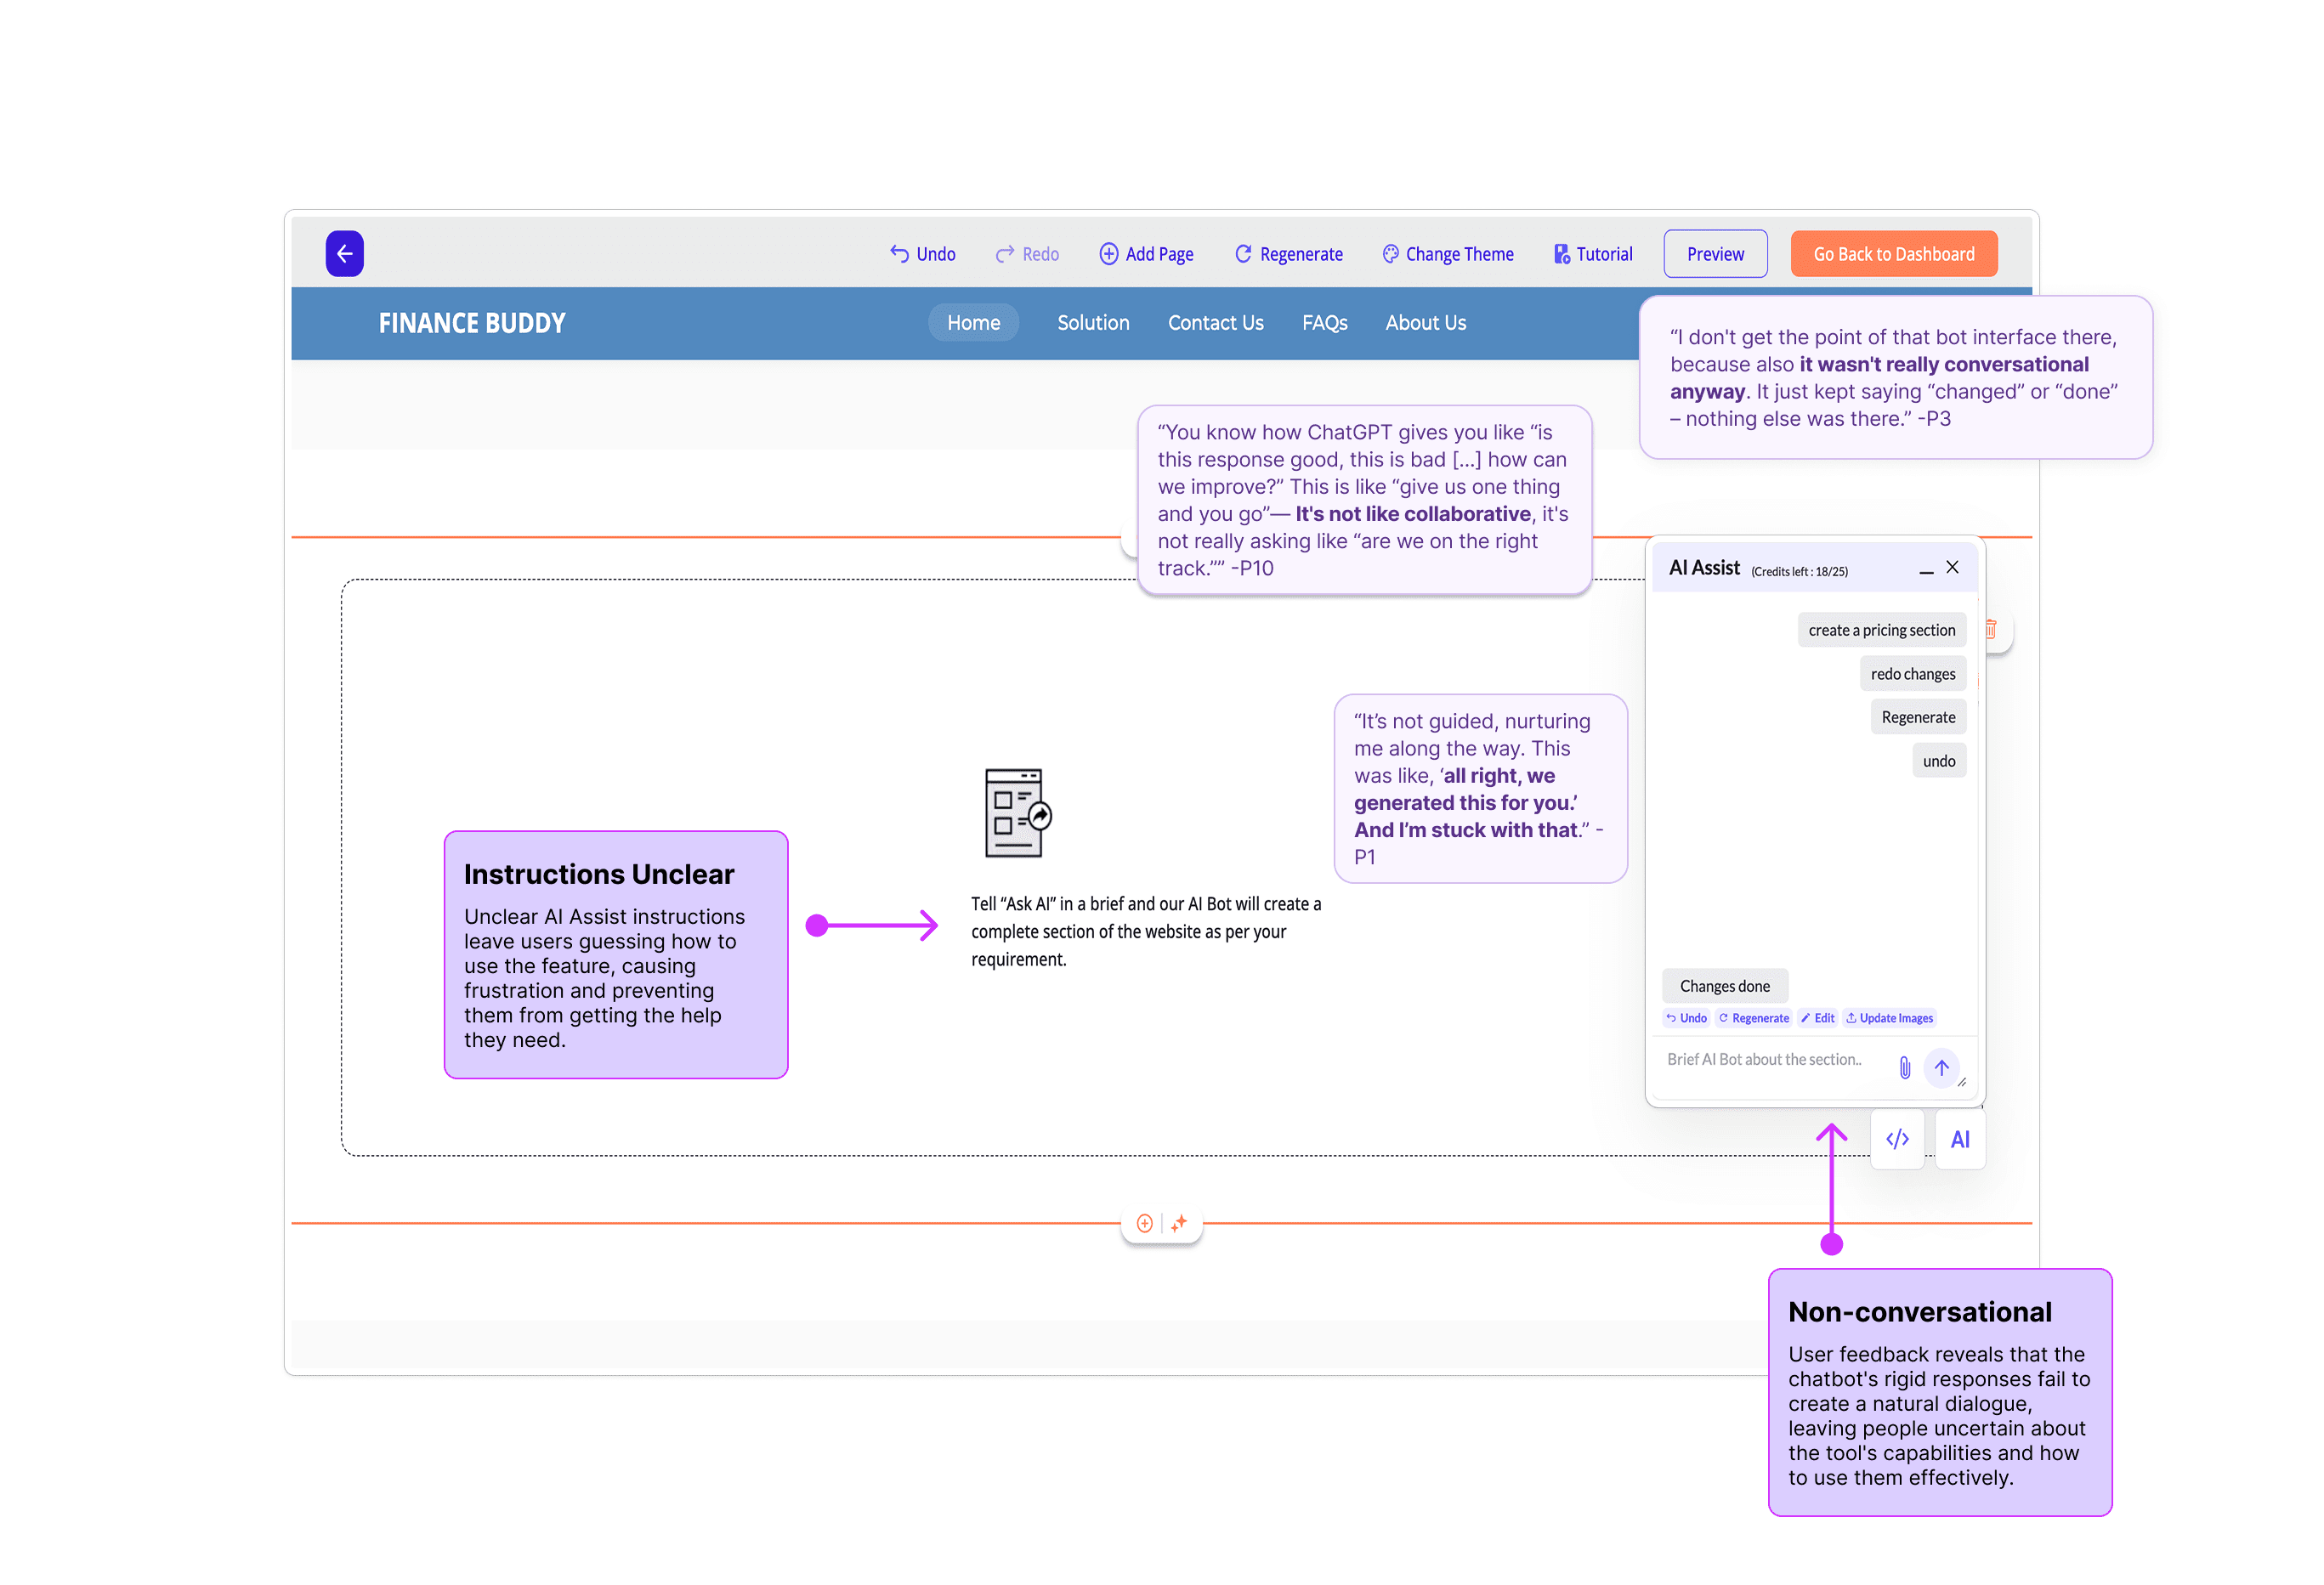Go to the FAQs page link
The image size is (2324, 1585).
(x=1324, y=323)
